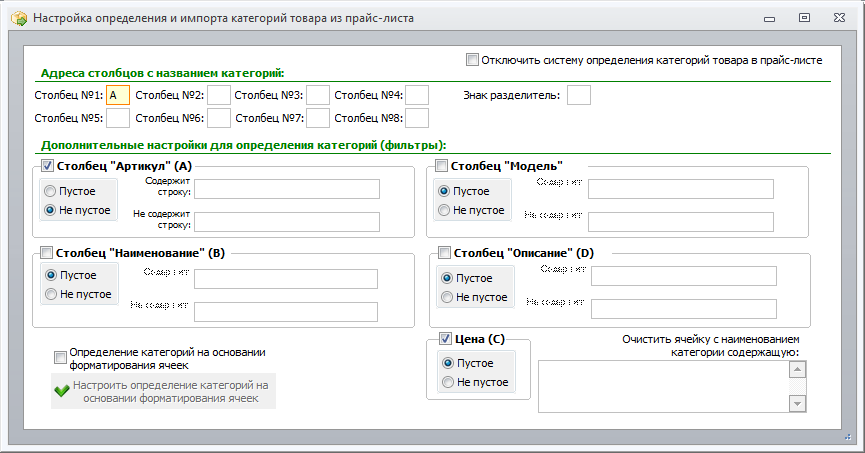Uncheck the Столбец "Артикул" (A) checkbox
Image resolution: width=865 pixels, height=453 pixels.
point(47,166)
